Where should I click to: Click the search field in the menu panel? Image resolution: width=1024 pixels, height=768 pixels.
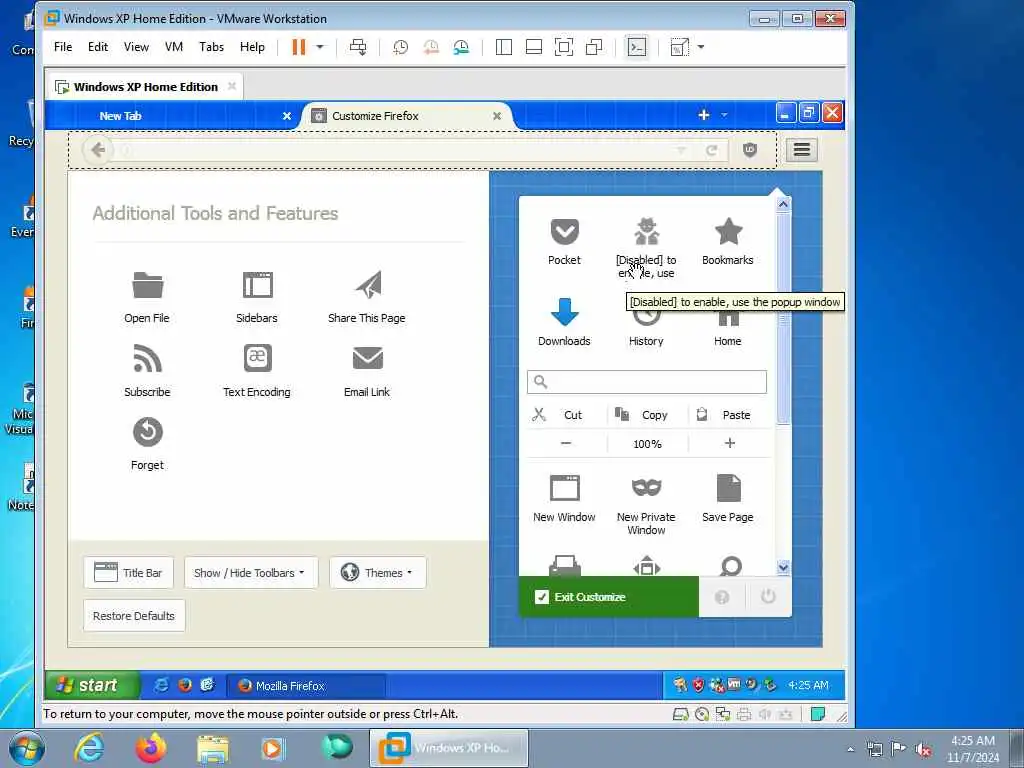[x=647, y=382]
